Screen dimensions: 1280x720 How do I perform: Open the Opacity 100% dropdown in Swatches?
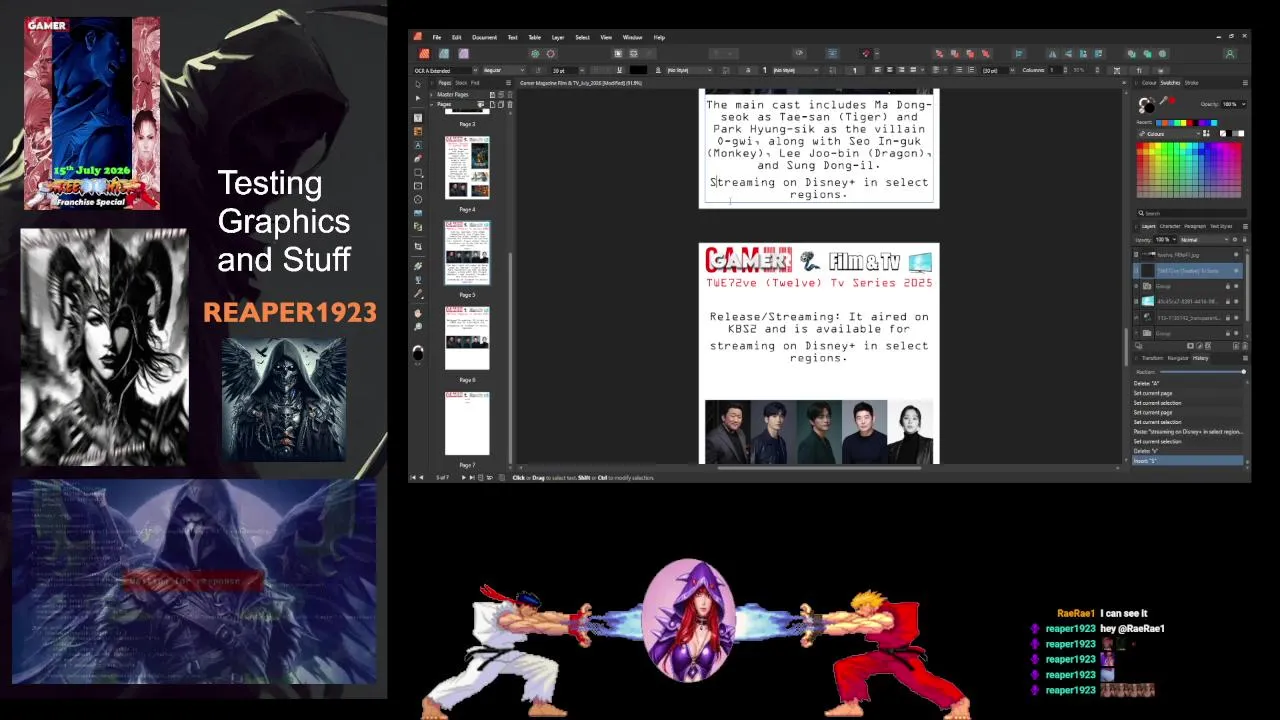[x=1234, y=104]
